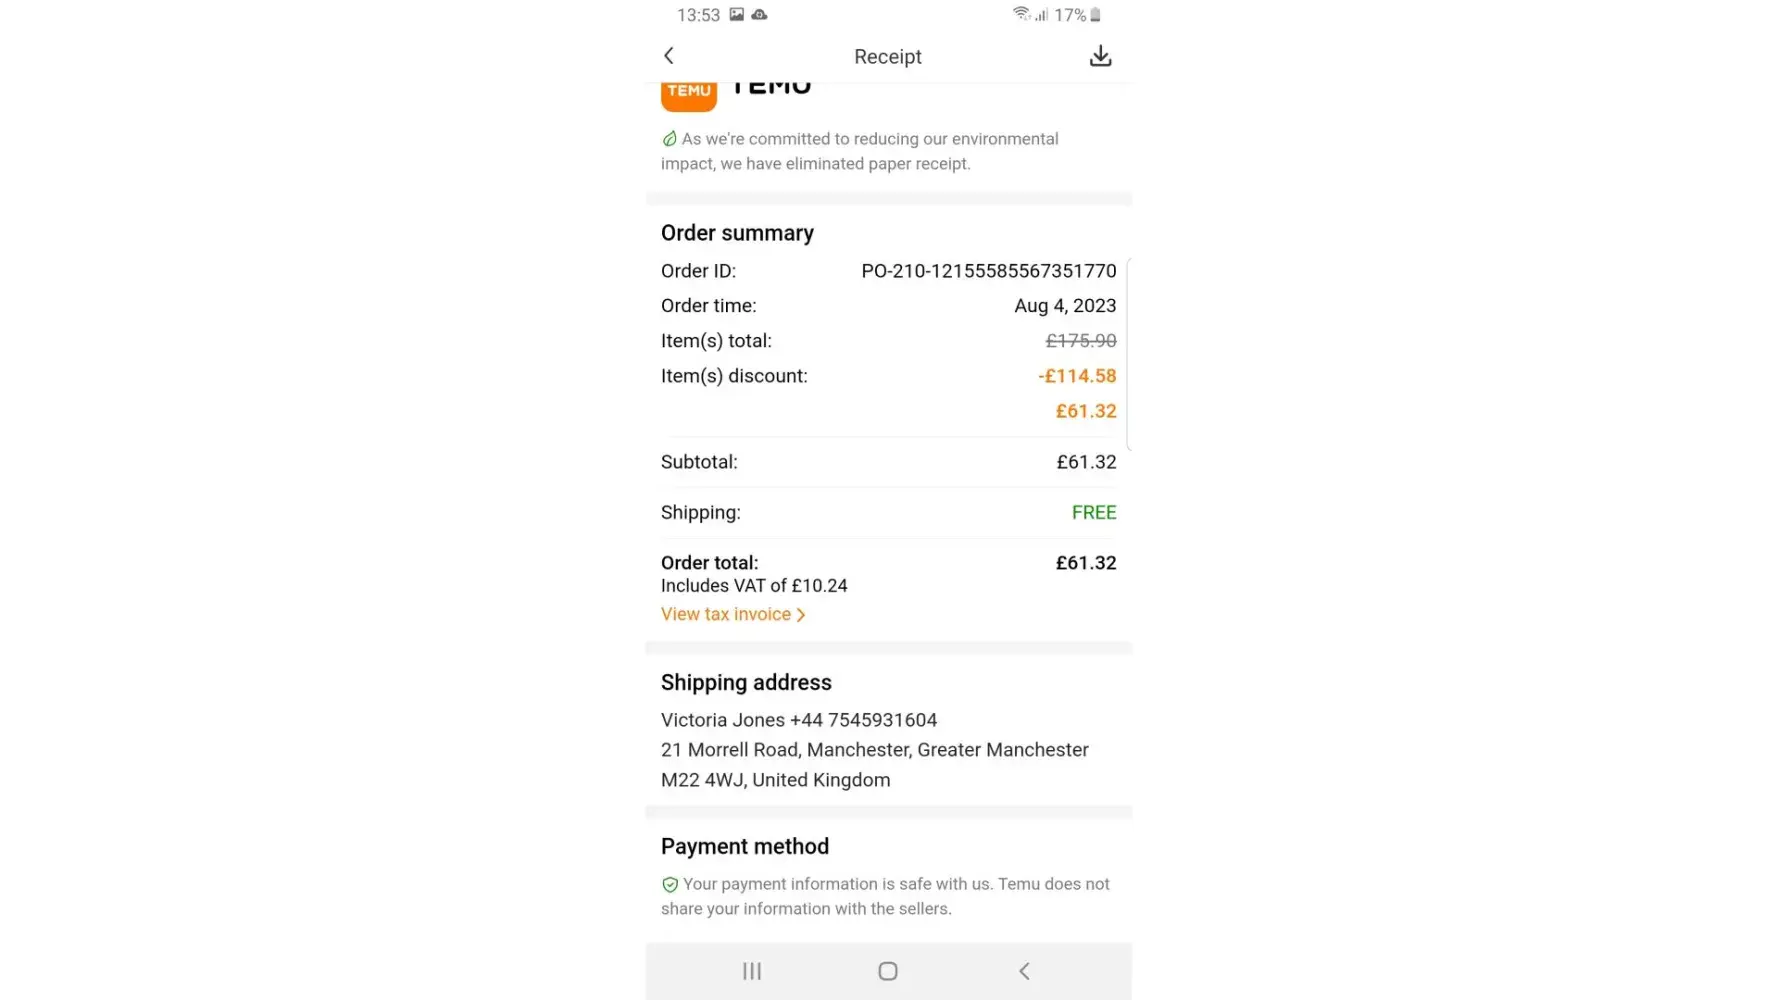
Task: Tap the battery indicator in status bar
Action: pos(1095,15)
